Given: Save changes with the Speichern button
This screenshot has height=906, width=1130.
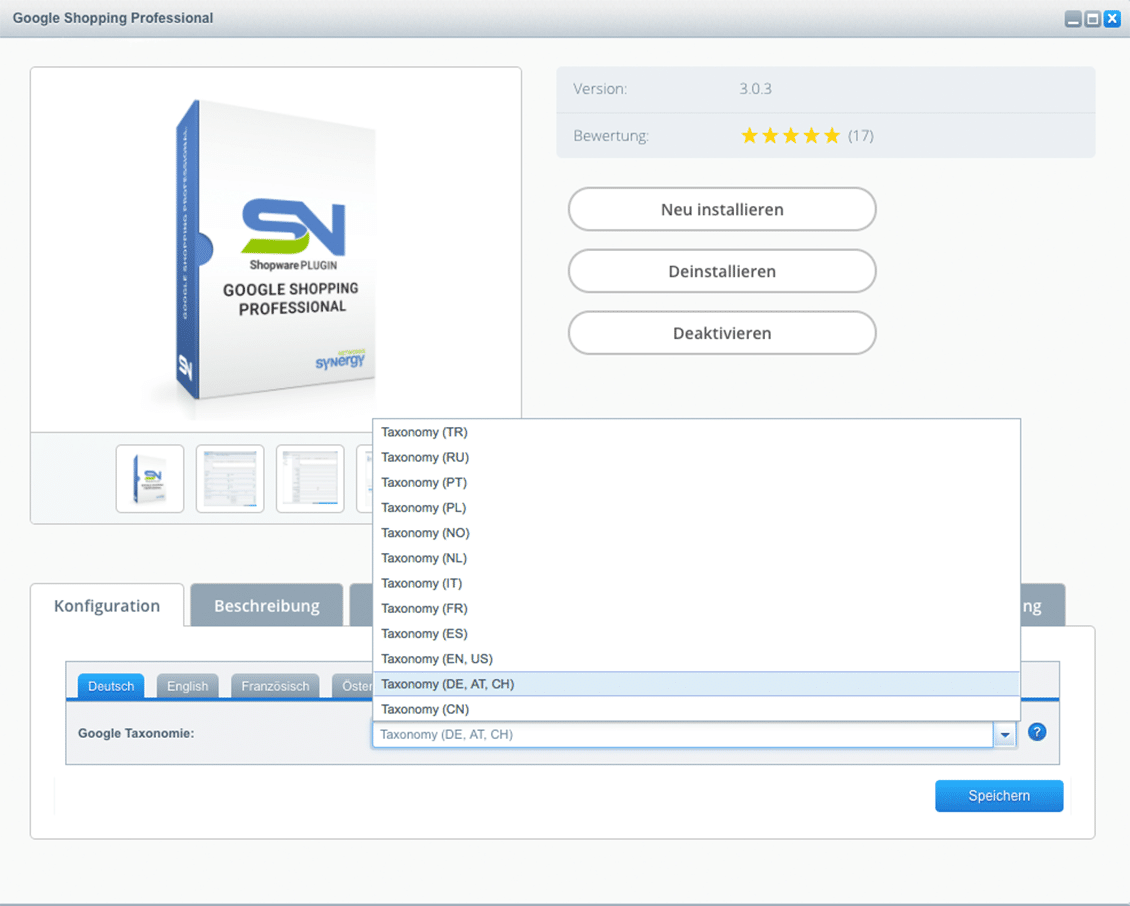Looking at the screenshot, I should [999, 795].
